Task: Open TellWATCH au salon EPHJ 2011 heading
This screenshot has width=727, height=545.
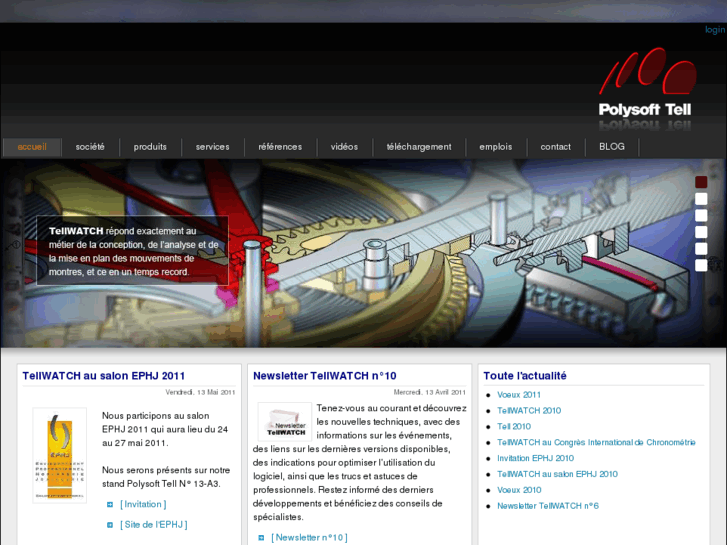Action: coord(104,376)
